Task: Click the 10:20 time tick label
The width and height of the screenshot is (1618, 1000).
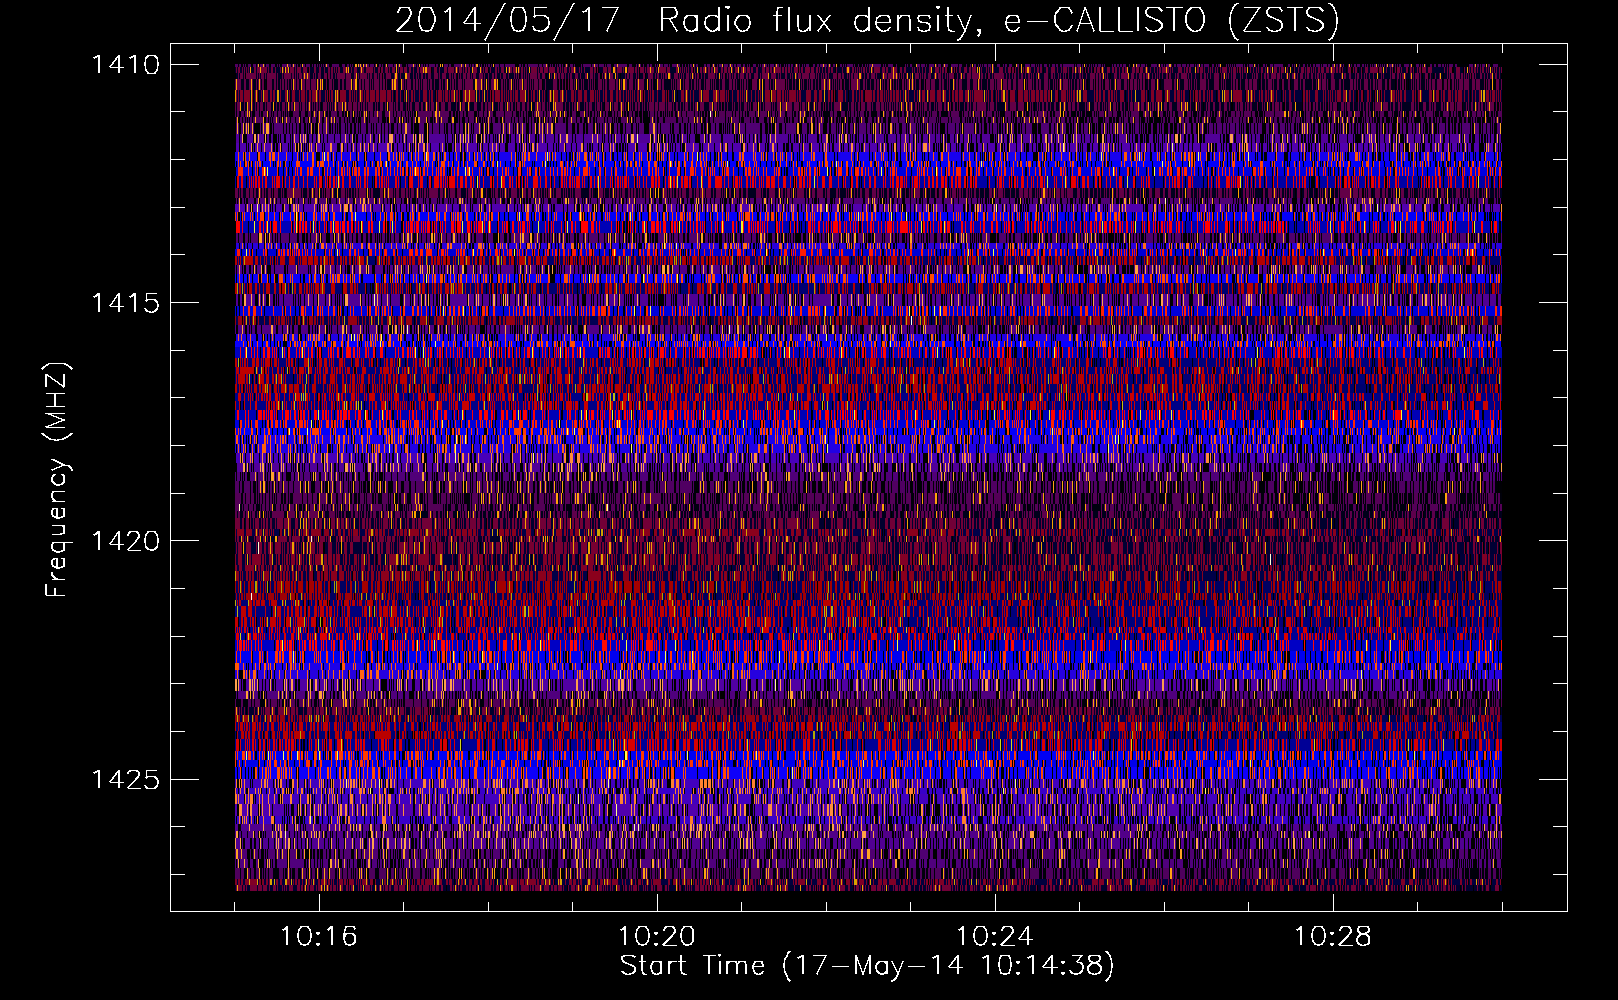Action: click(x=657, y=937)
